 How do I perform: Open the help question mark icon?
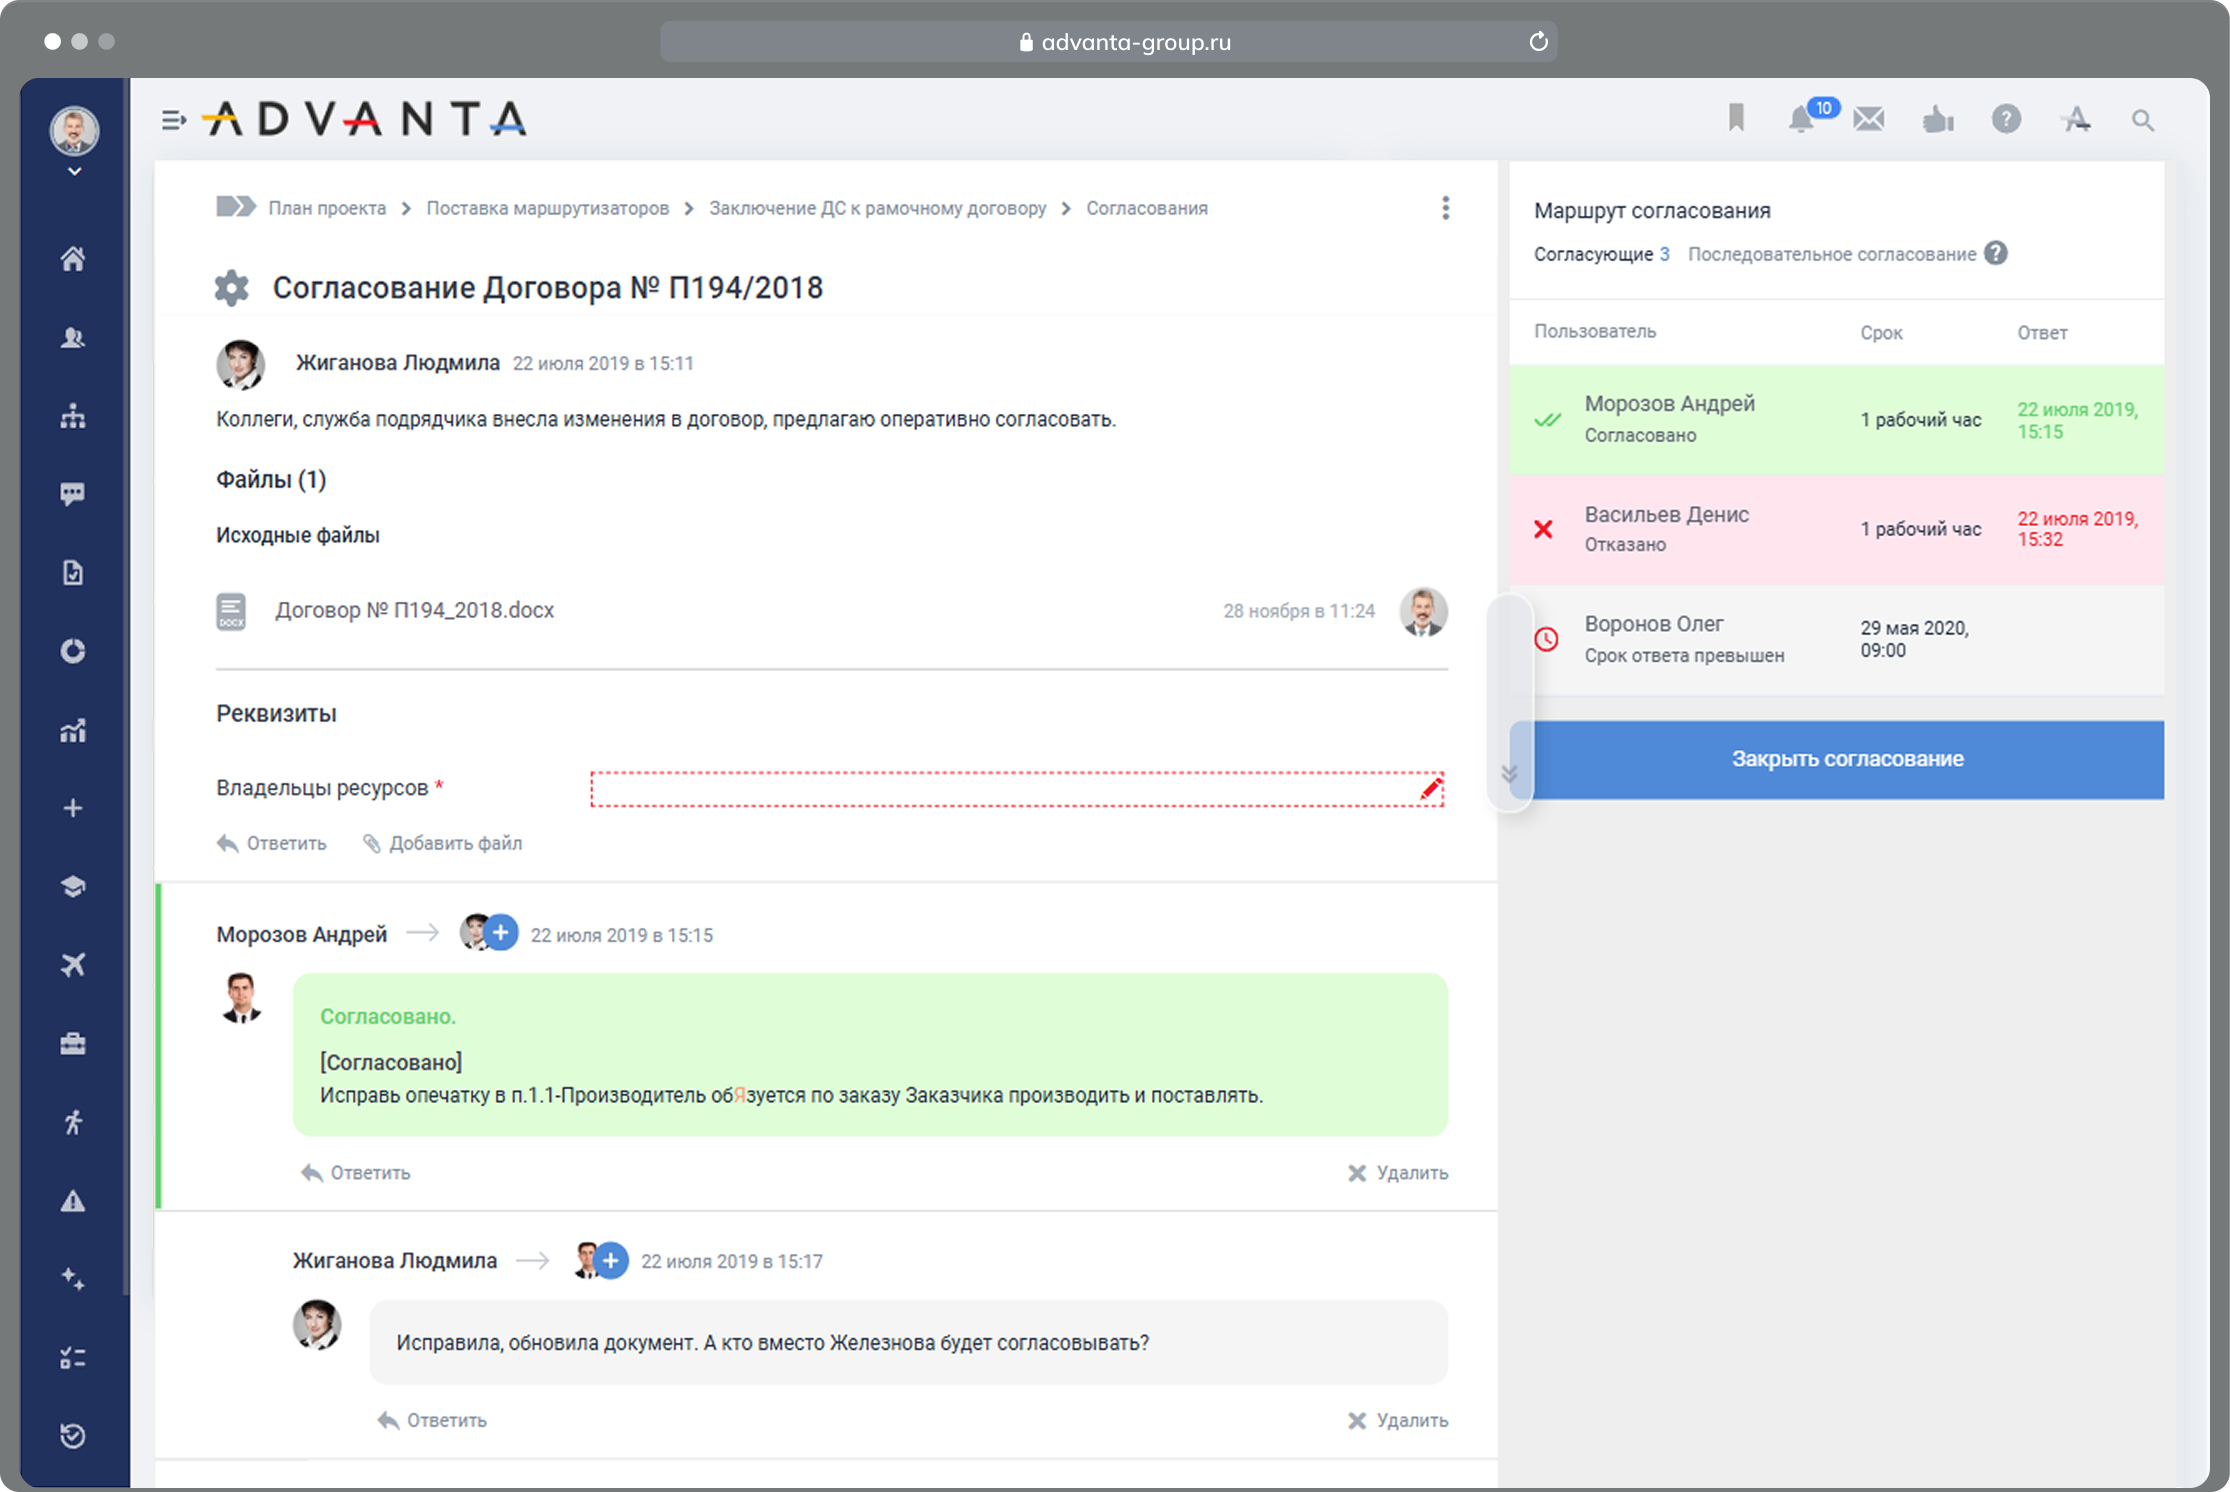[2007, 119]
